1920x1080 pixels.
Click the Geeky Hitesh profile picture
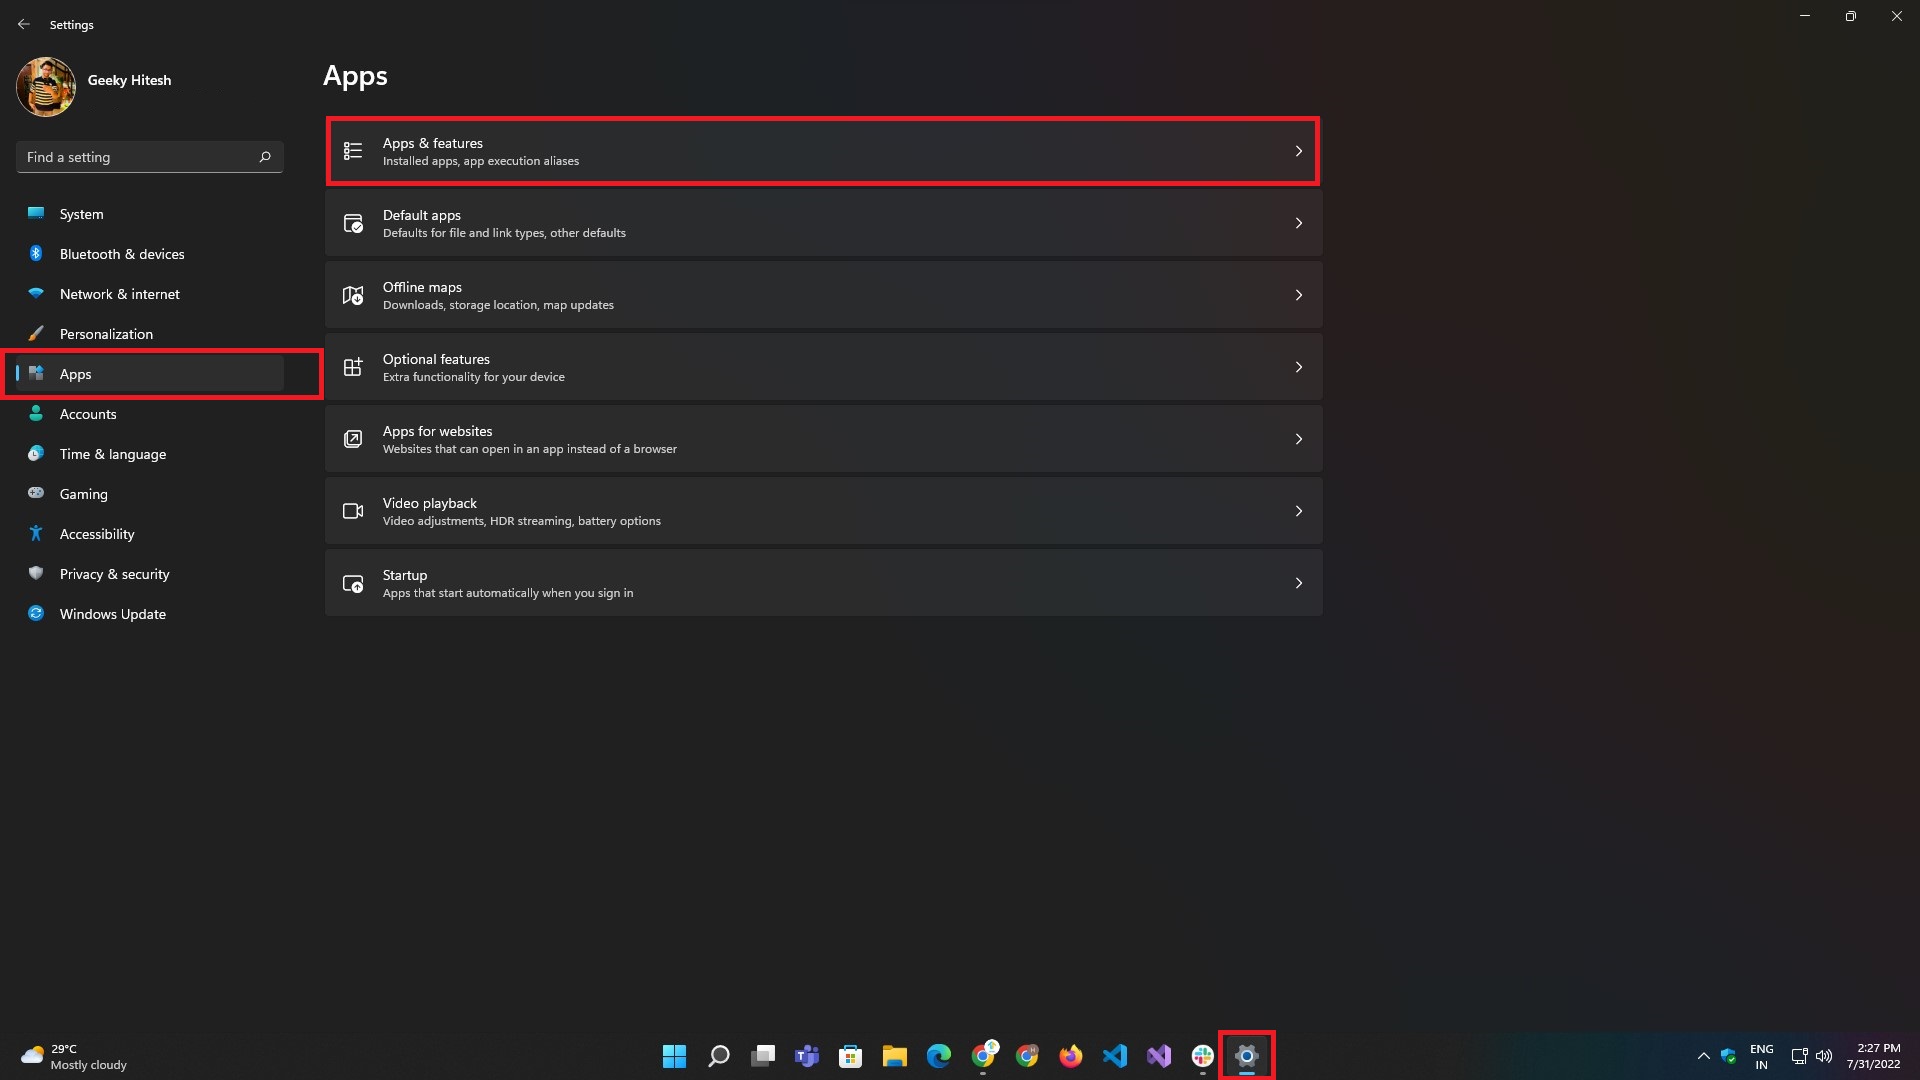point(46,87)
